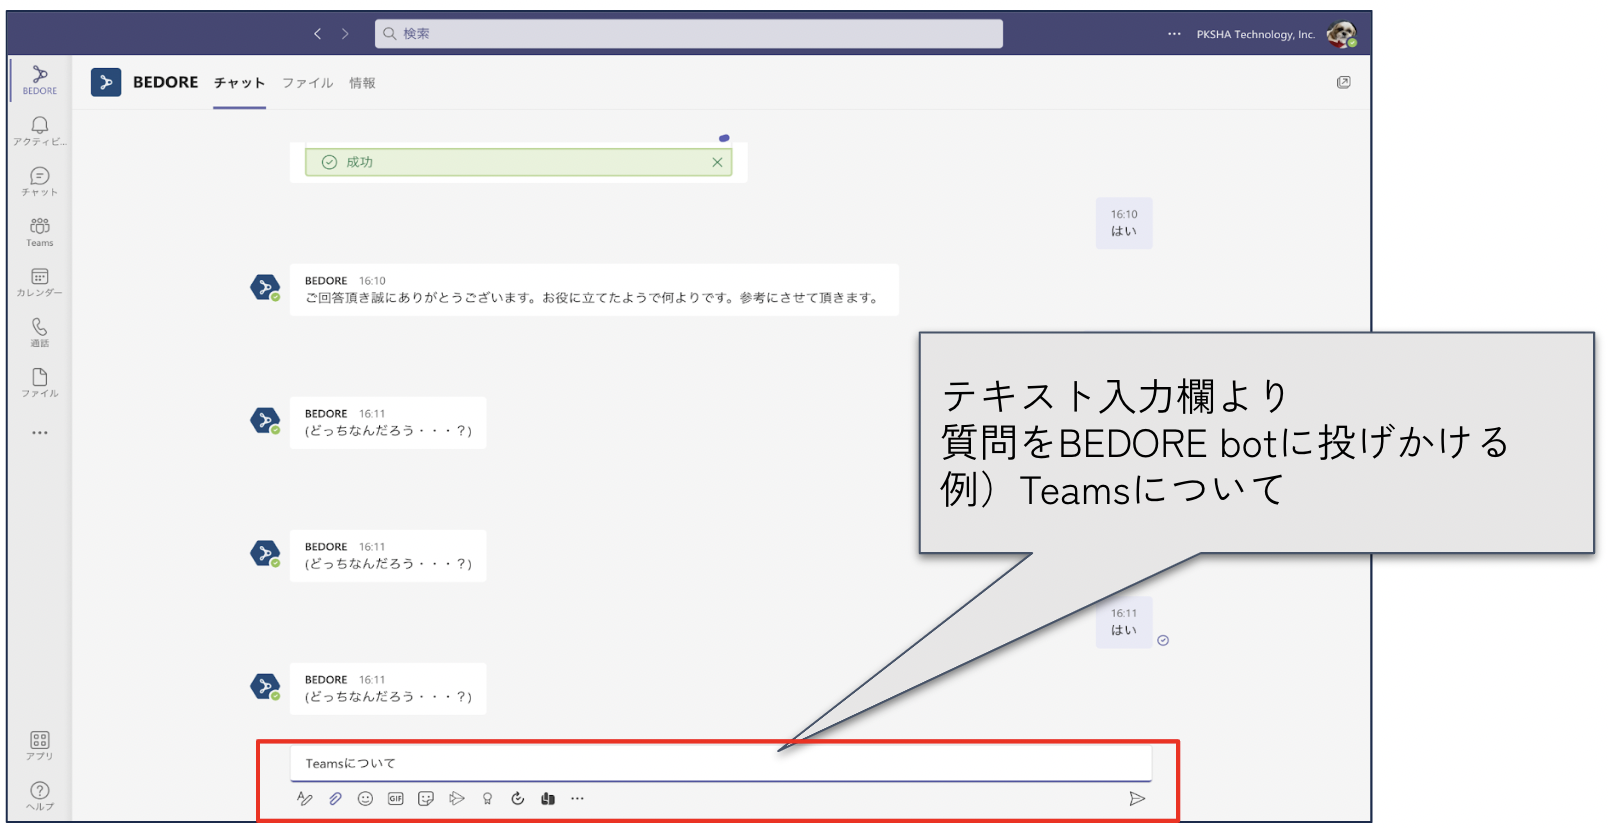Send the message with the send arrow
1608x828 pixels.
pos(1137,798)
